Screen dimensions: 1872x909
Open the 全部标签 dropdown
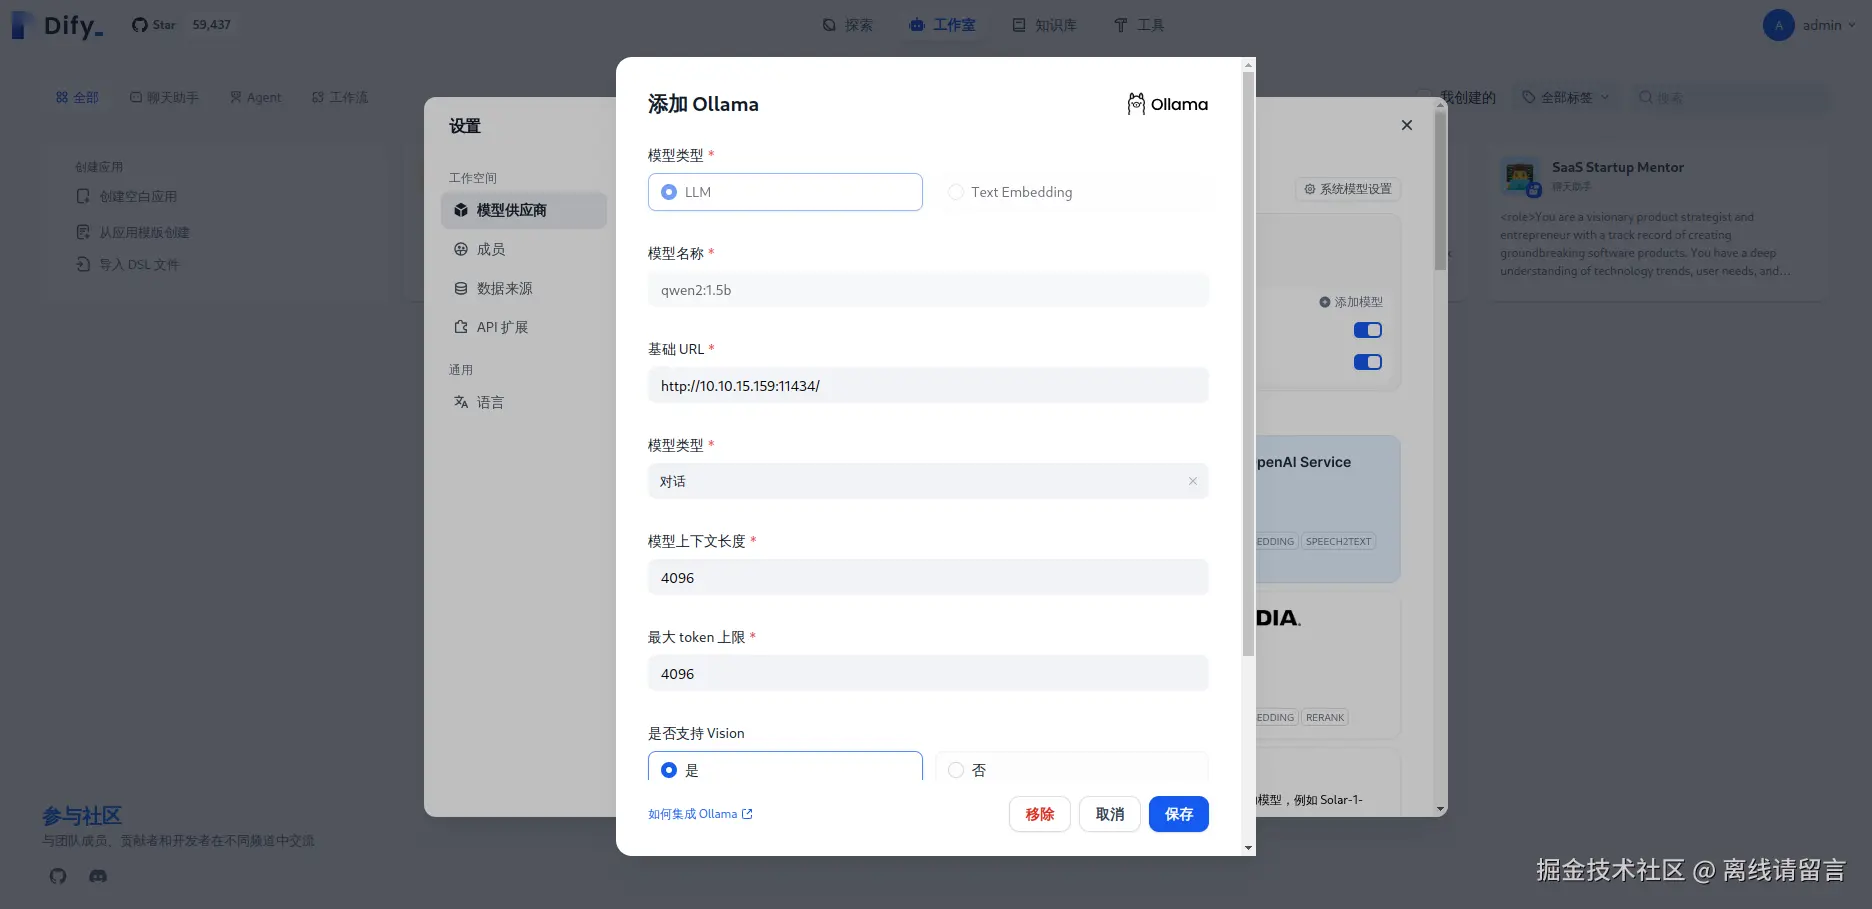pyautogui.click(x=1566, y=97)
